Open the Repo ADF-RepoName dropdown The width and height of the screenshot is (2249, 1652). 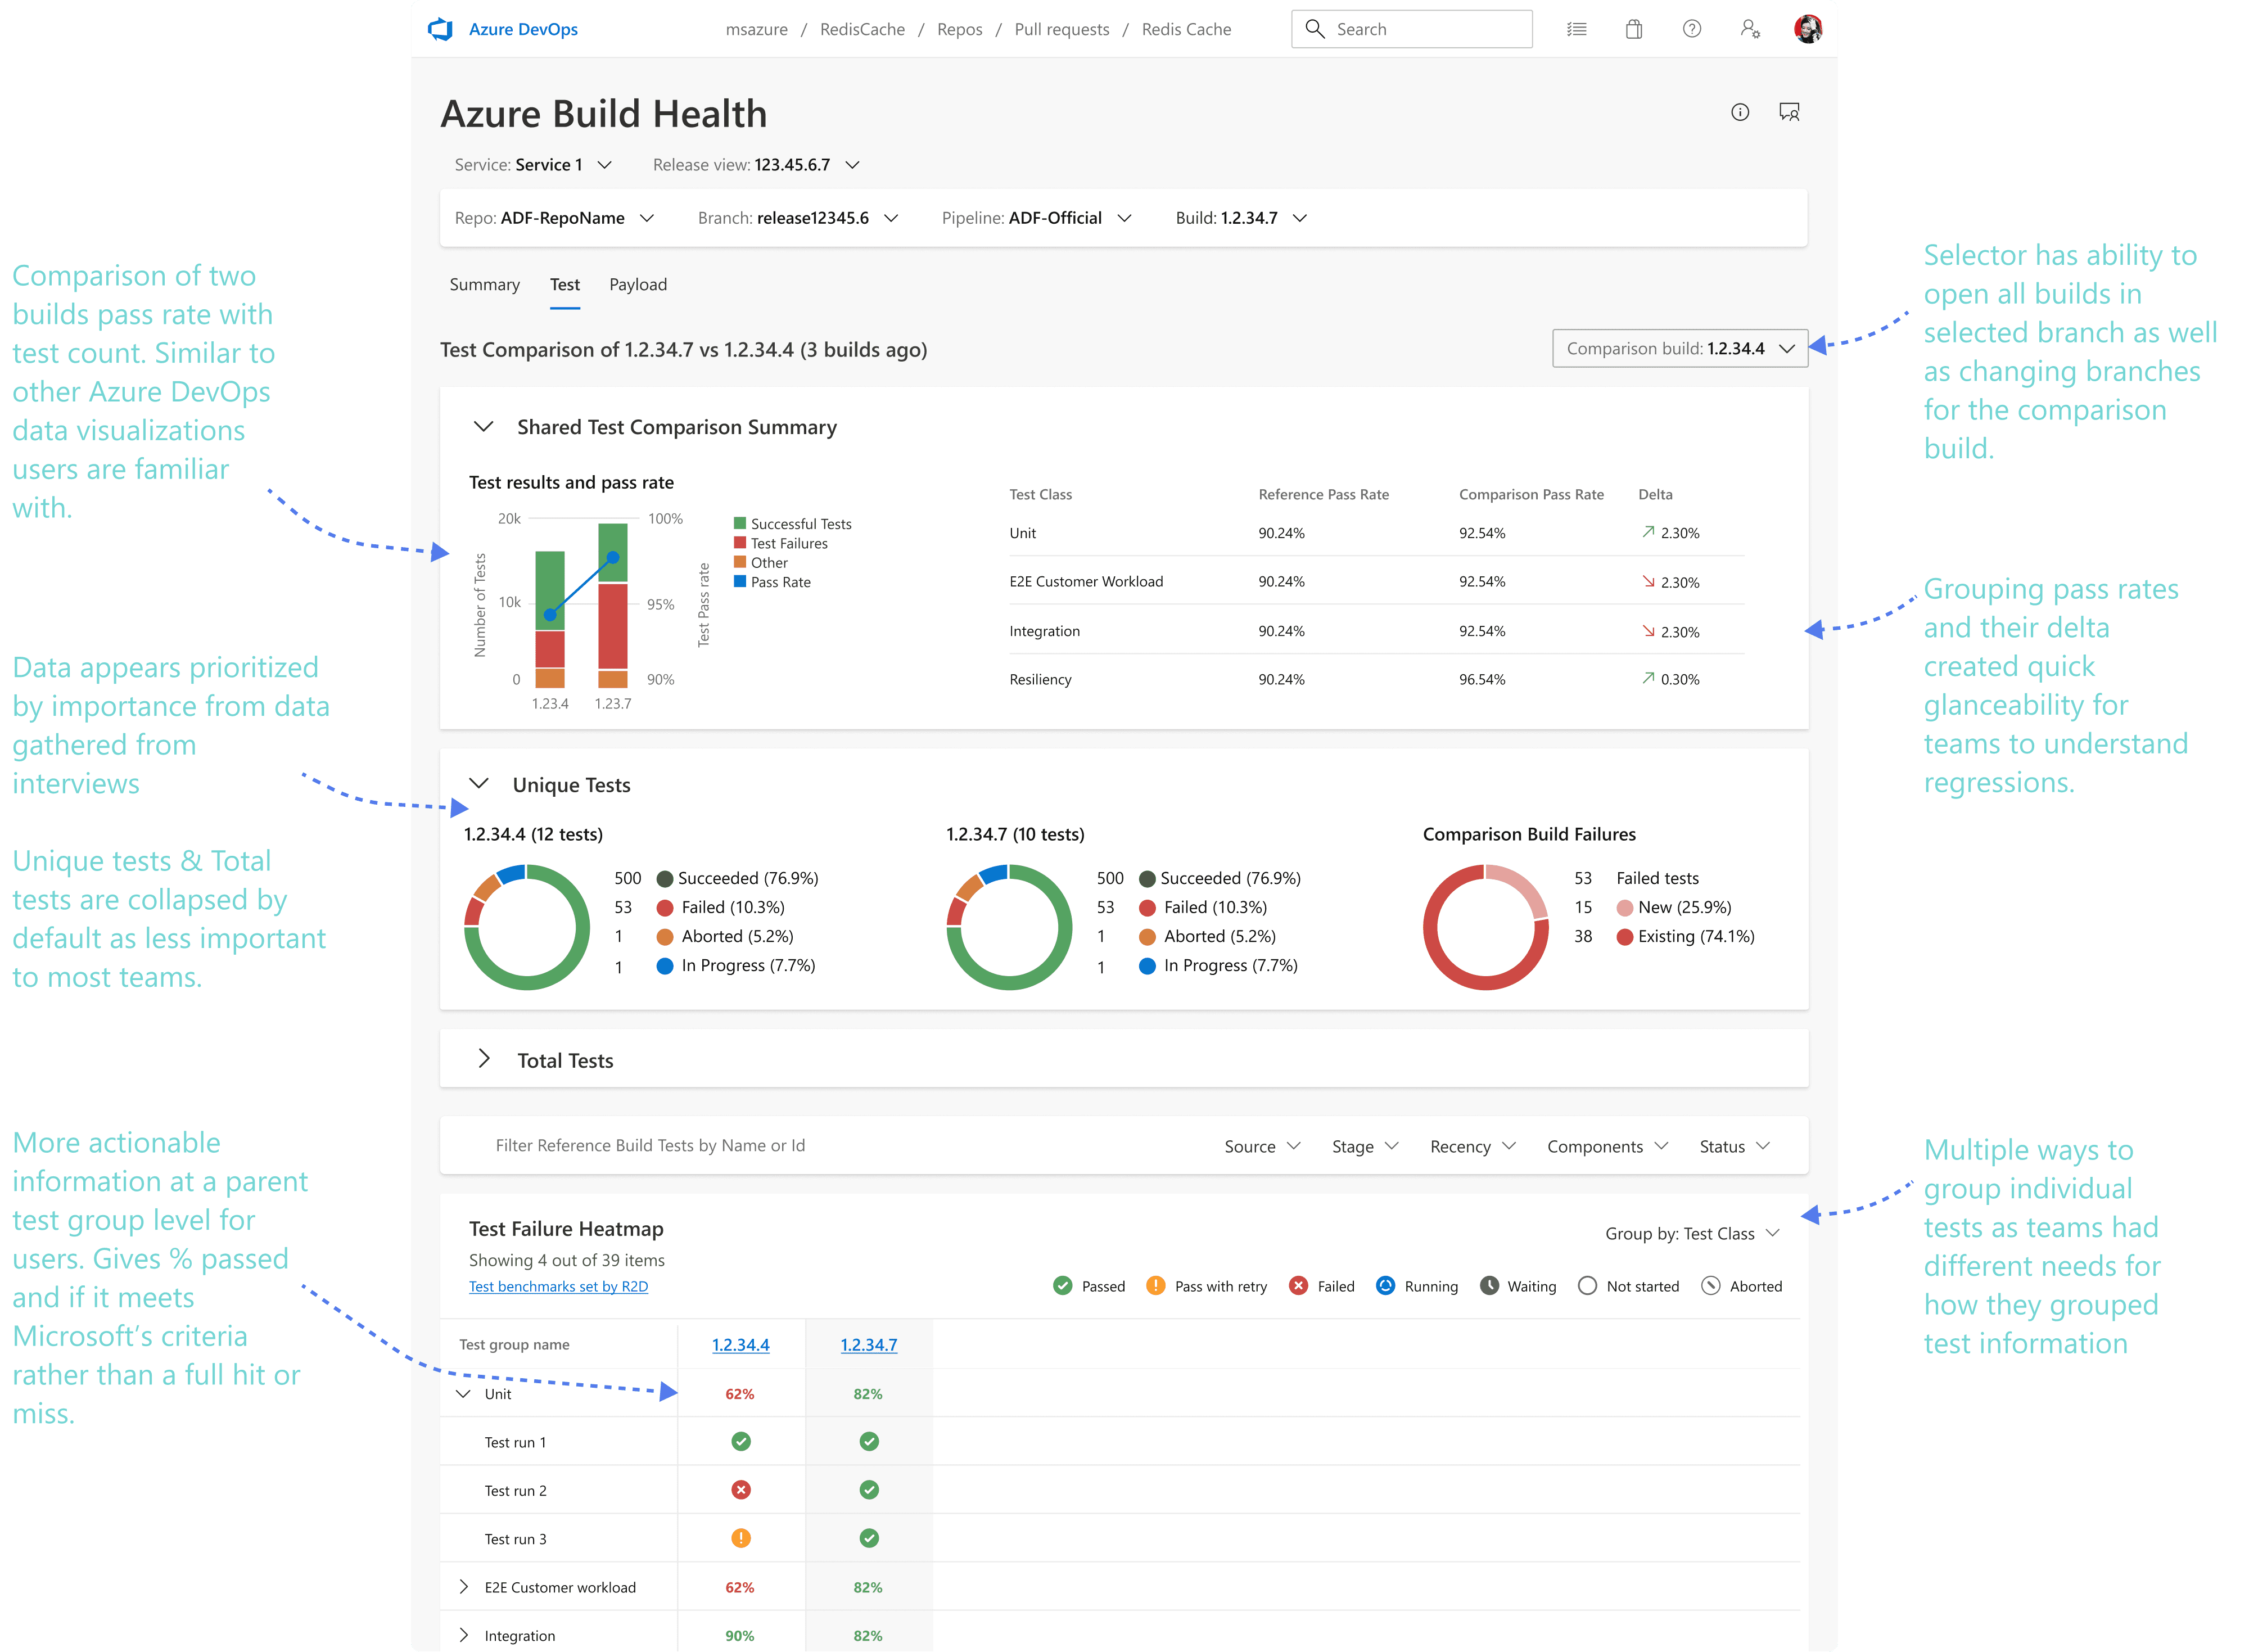[554, 218]
